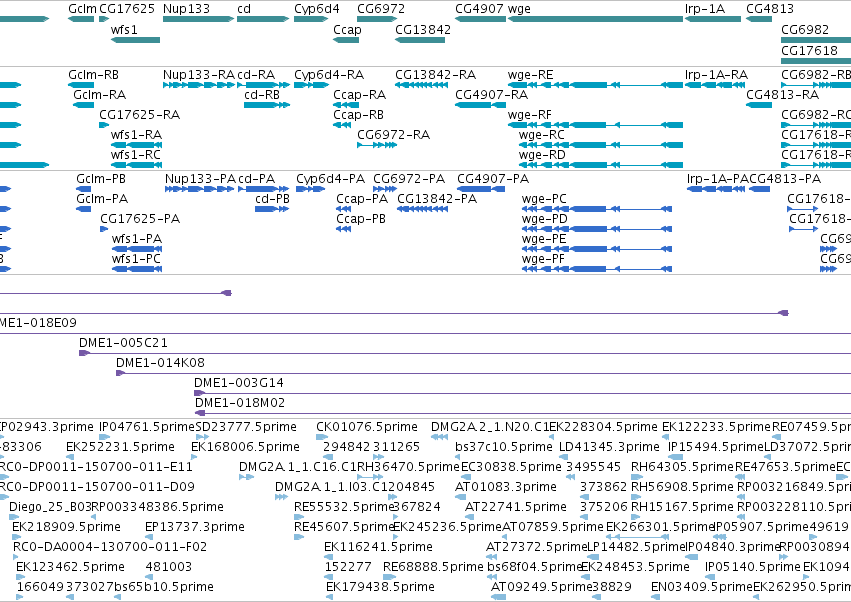The image size is (851, 602).
Task: Open the wfs1-RC transcript label
Action: click(136, 155)
